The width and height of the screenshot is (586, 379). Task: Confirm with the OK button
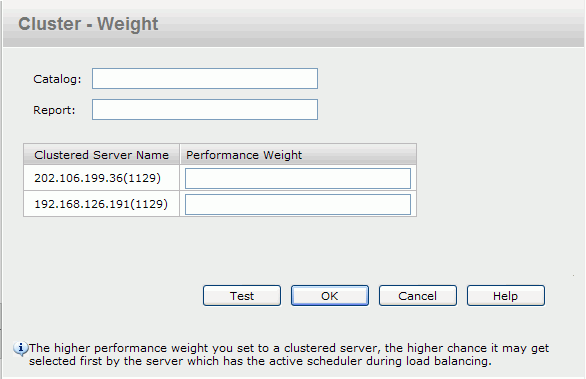[x=330, y=296]
